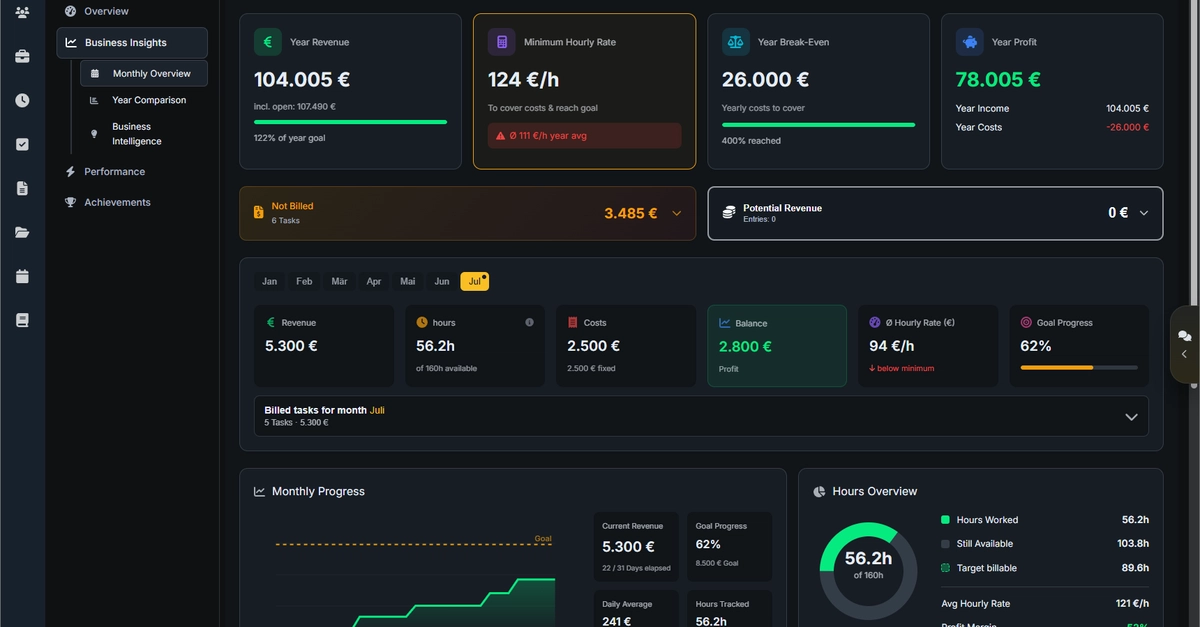The width and height of the screenshot is (1200, 627).
Task: Select the Mär month tab
Action: click(339, 281)
